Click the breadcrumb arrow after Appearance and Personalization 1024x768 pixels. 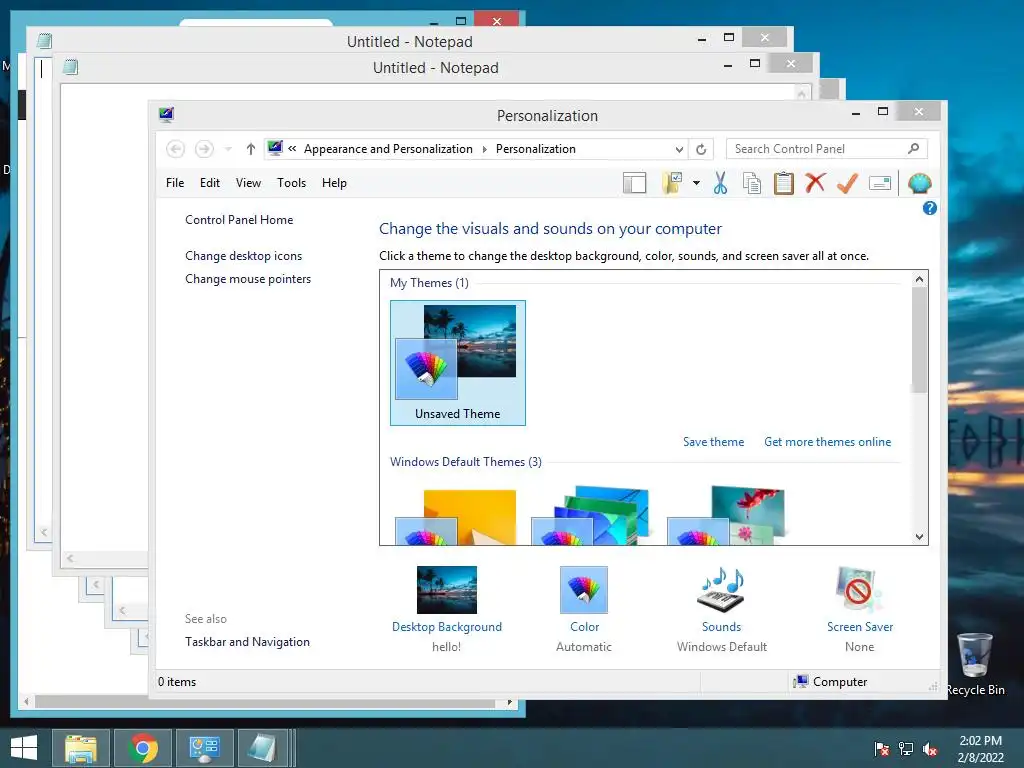[x=485, y=150]
